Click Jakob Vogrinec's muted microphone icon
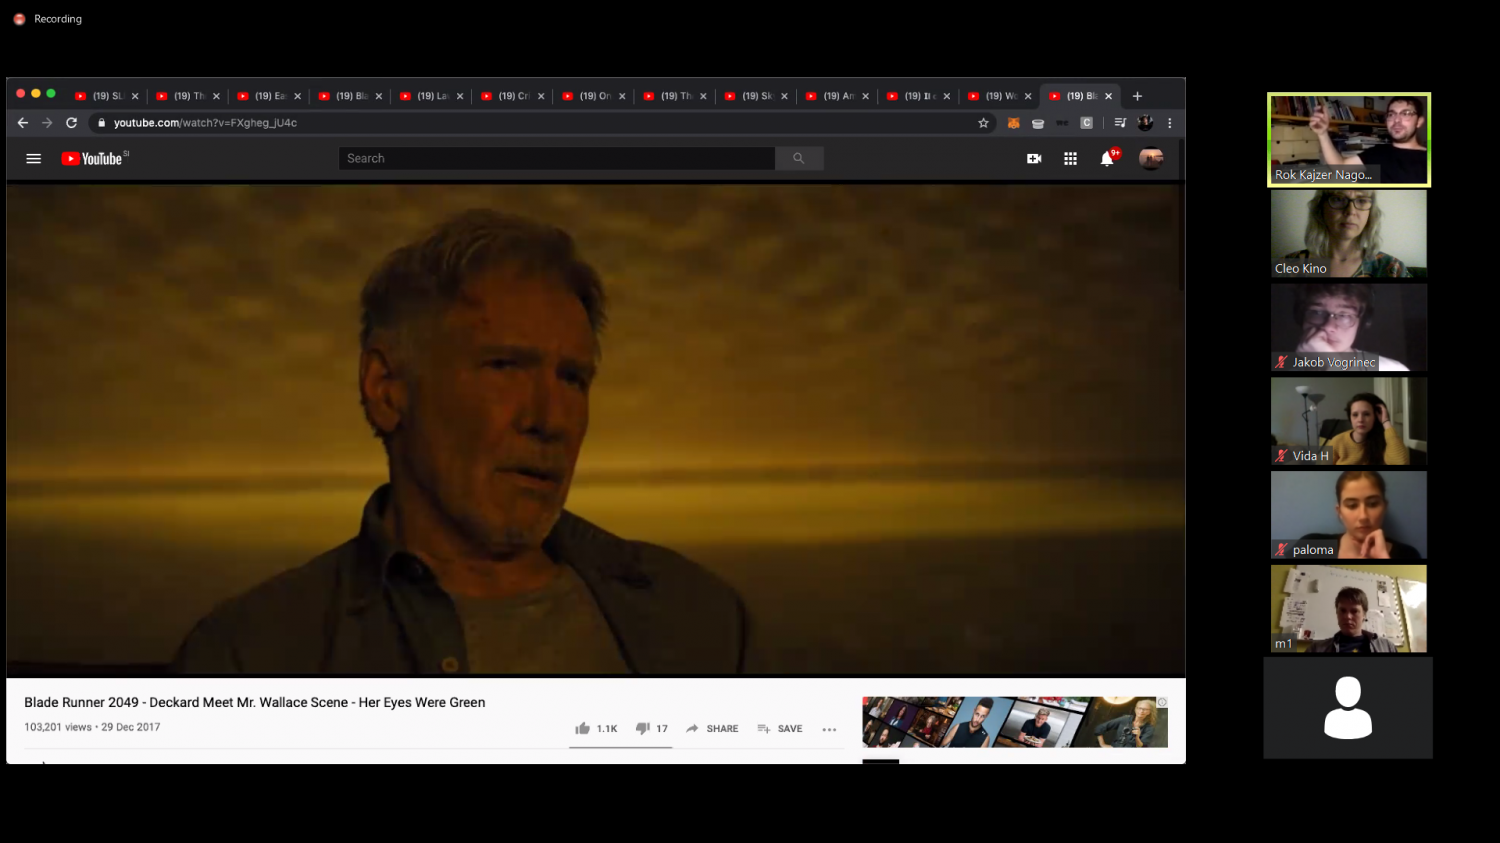The image size is (1500, 843). (x=1281, y=362)
